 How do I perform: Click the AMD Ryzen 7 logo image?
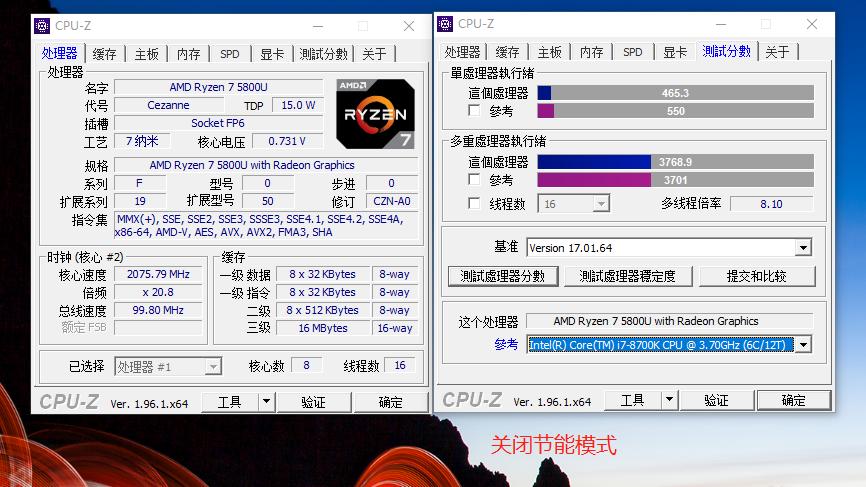(x=376, y=114)
